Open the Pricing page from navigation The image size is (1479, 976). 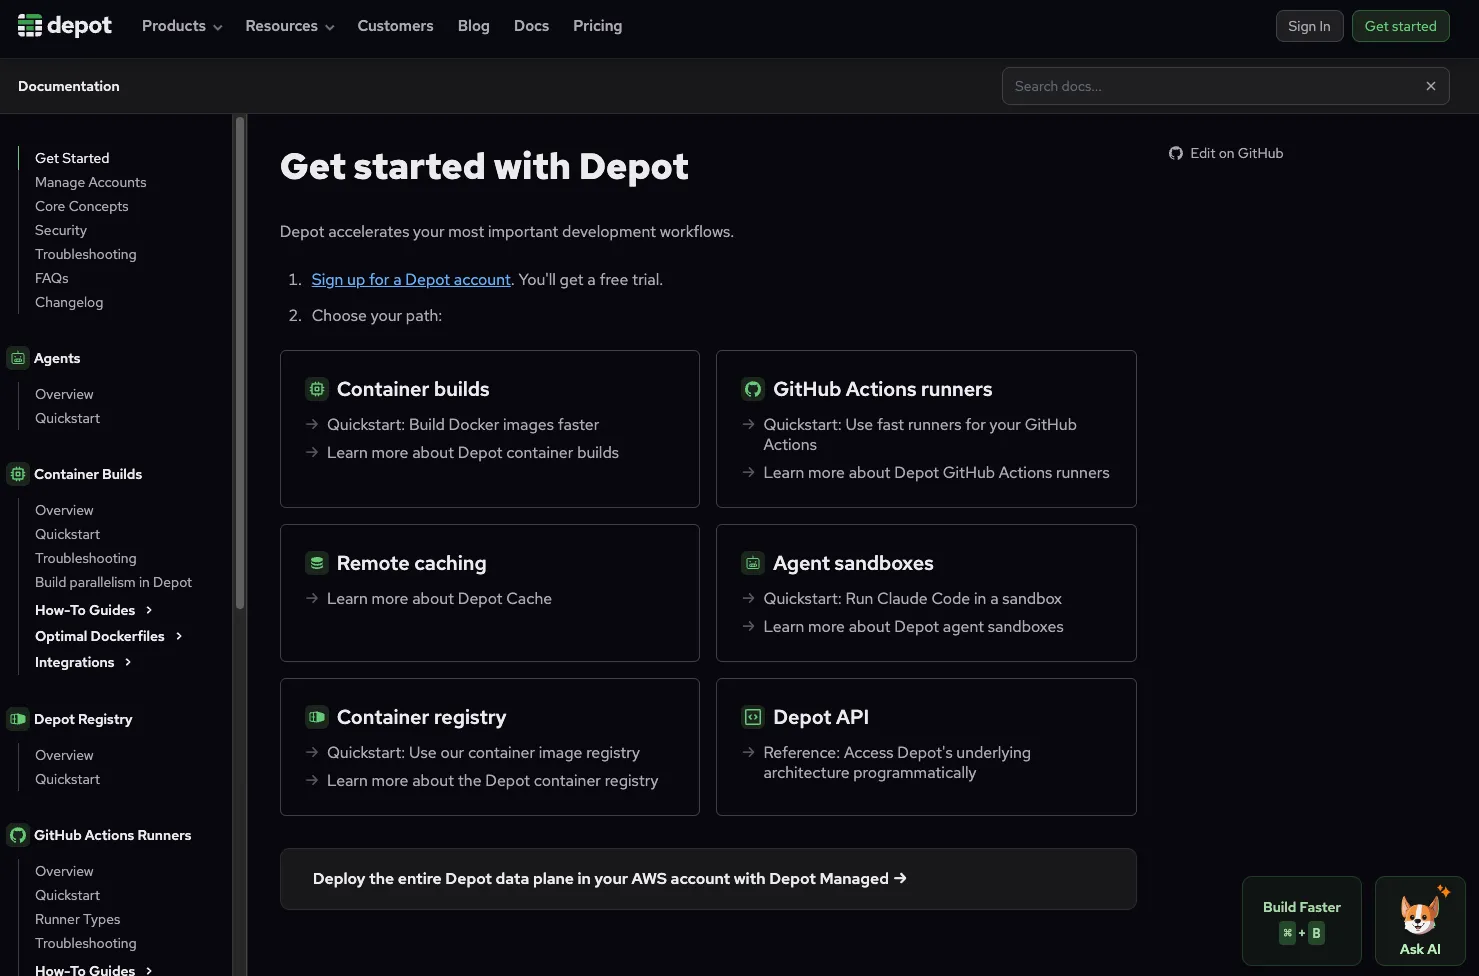tap(597, 26)
